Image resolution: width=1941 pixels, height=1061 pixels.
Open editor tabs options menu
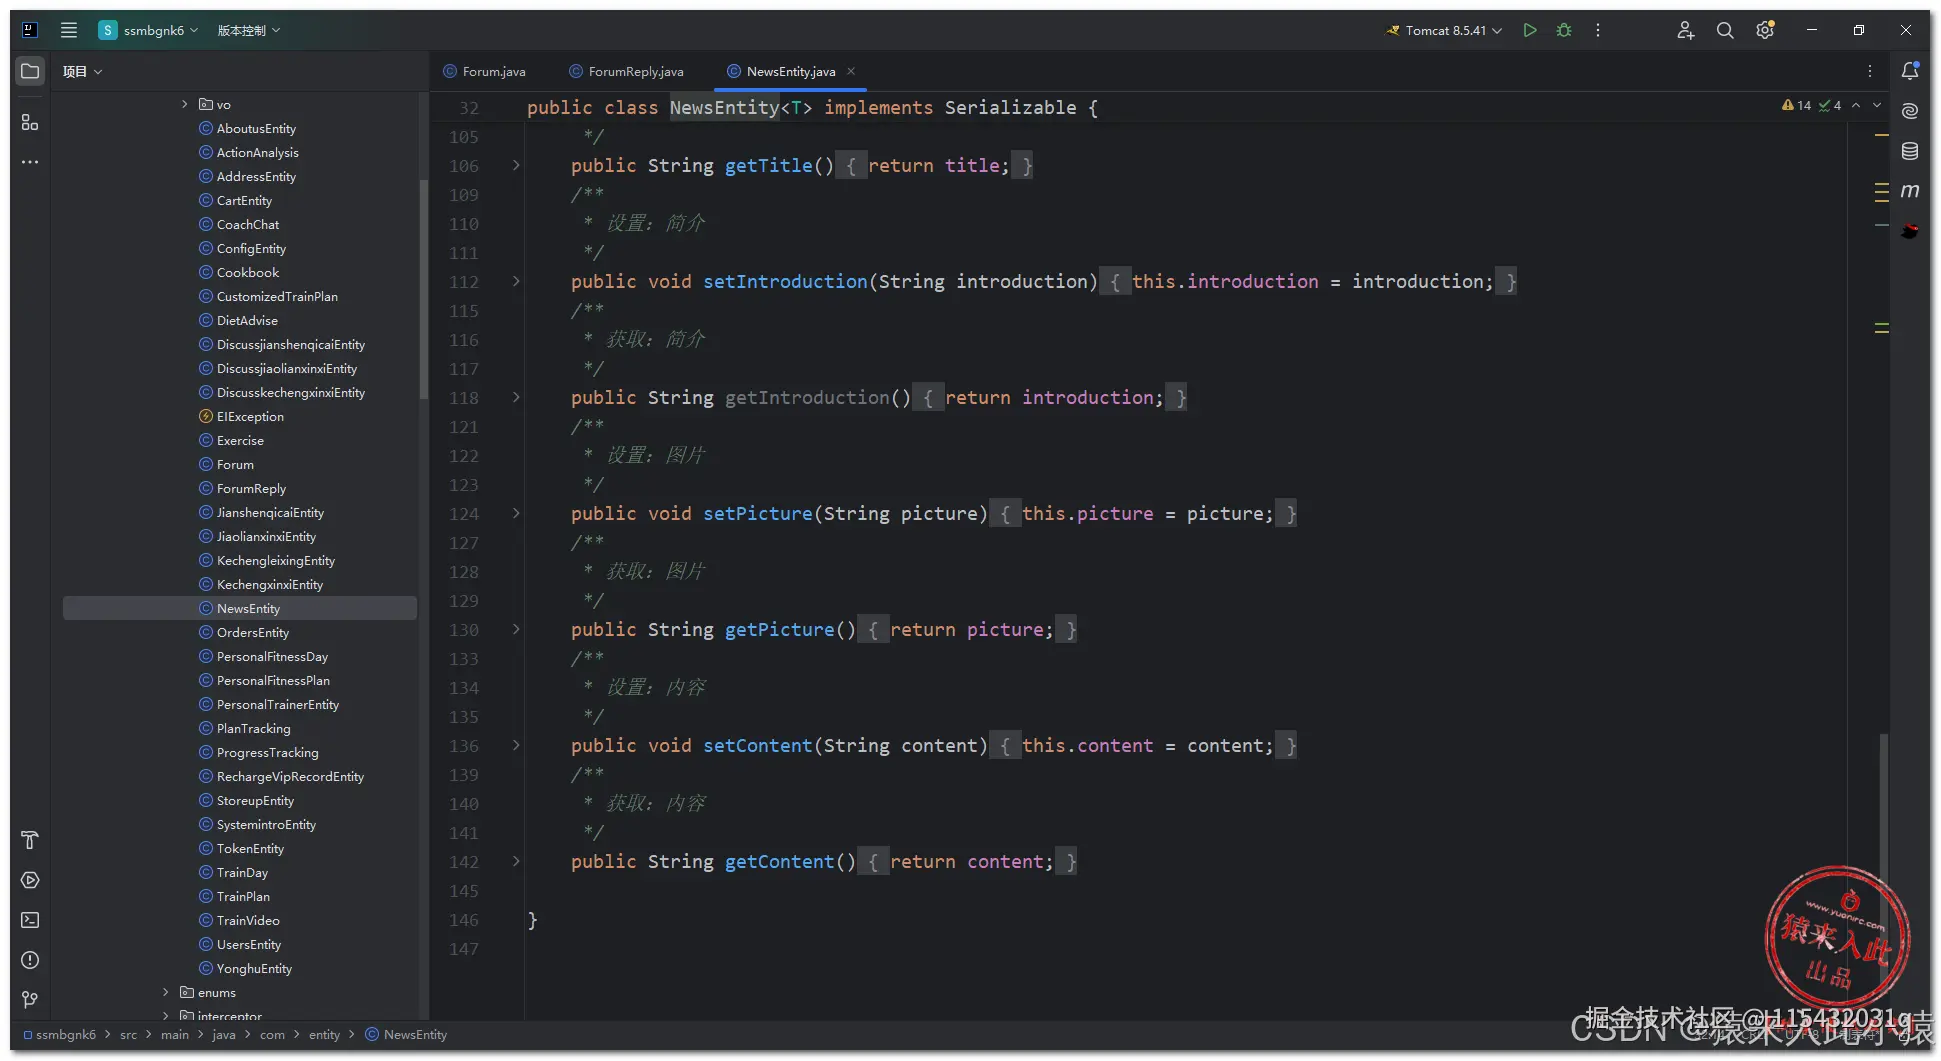tap(1870, 71)
